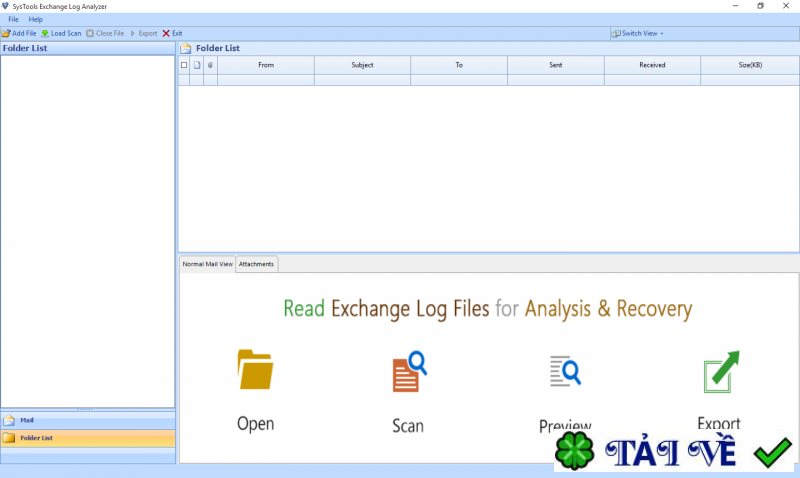Click the green Export arrow icon
The width and height of the screenshot is (800, 478).
[x=721, y=371]
